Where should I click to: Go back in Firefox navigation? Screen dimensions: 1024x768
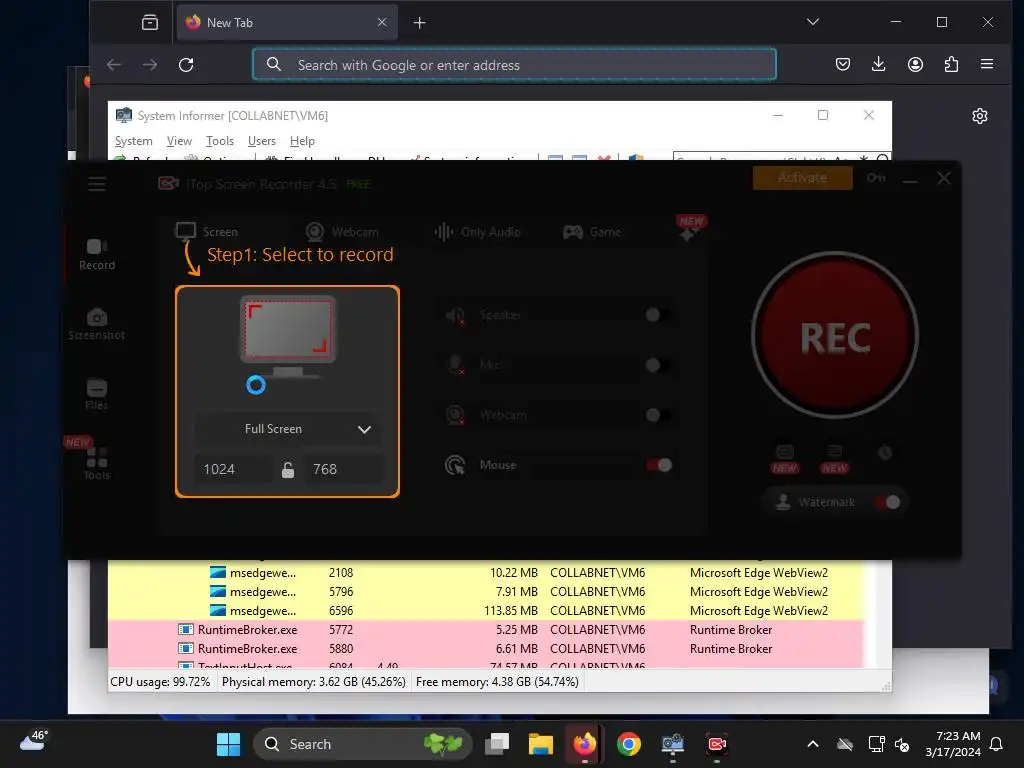(x=114, y=65)
